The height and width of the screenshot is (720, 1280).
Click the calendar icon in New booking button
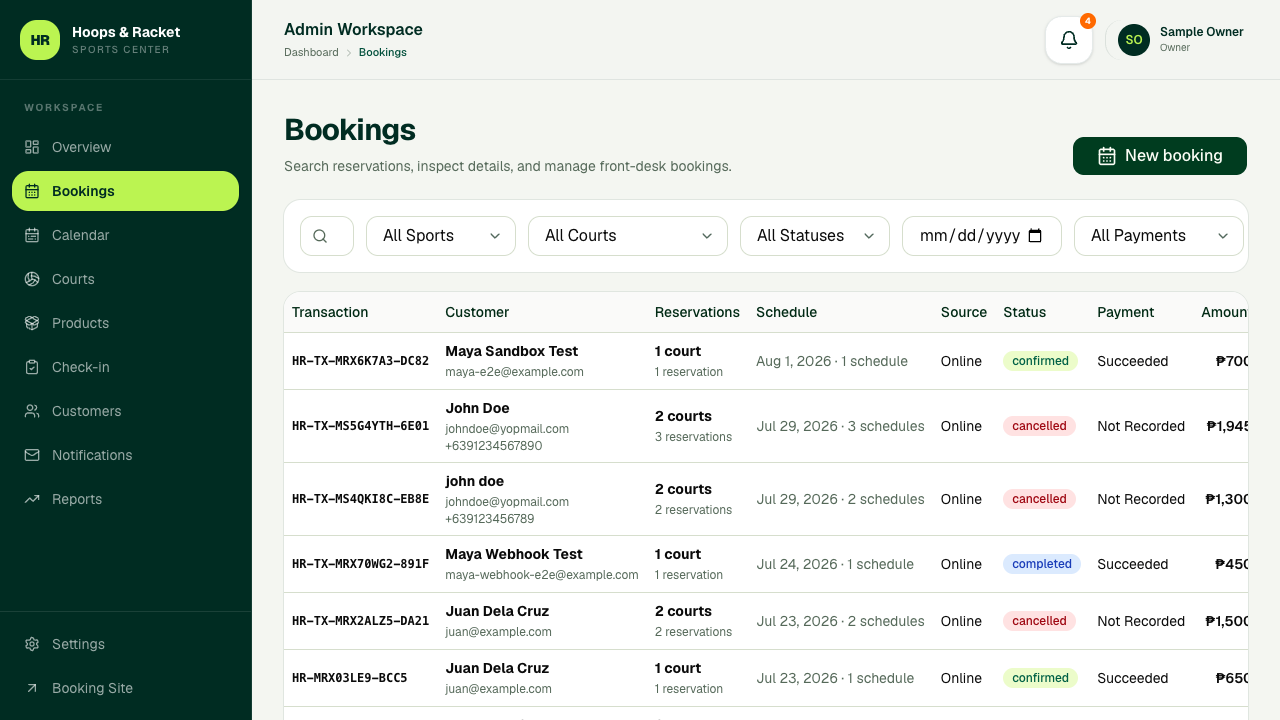[1107, 156]
